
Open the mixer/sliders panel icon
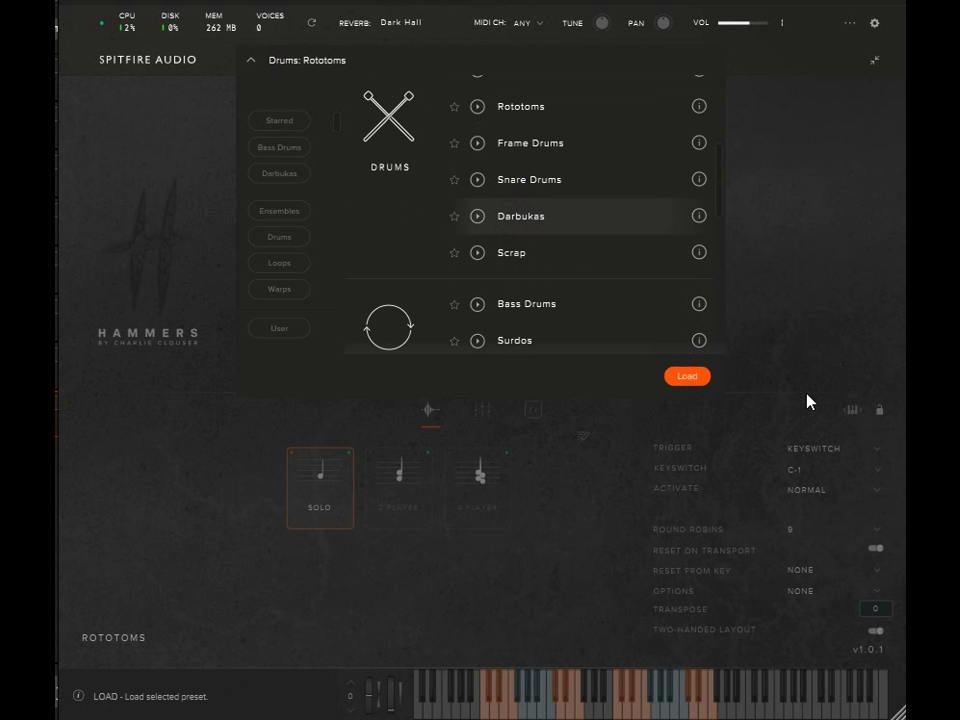pos(481,410)
